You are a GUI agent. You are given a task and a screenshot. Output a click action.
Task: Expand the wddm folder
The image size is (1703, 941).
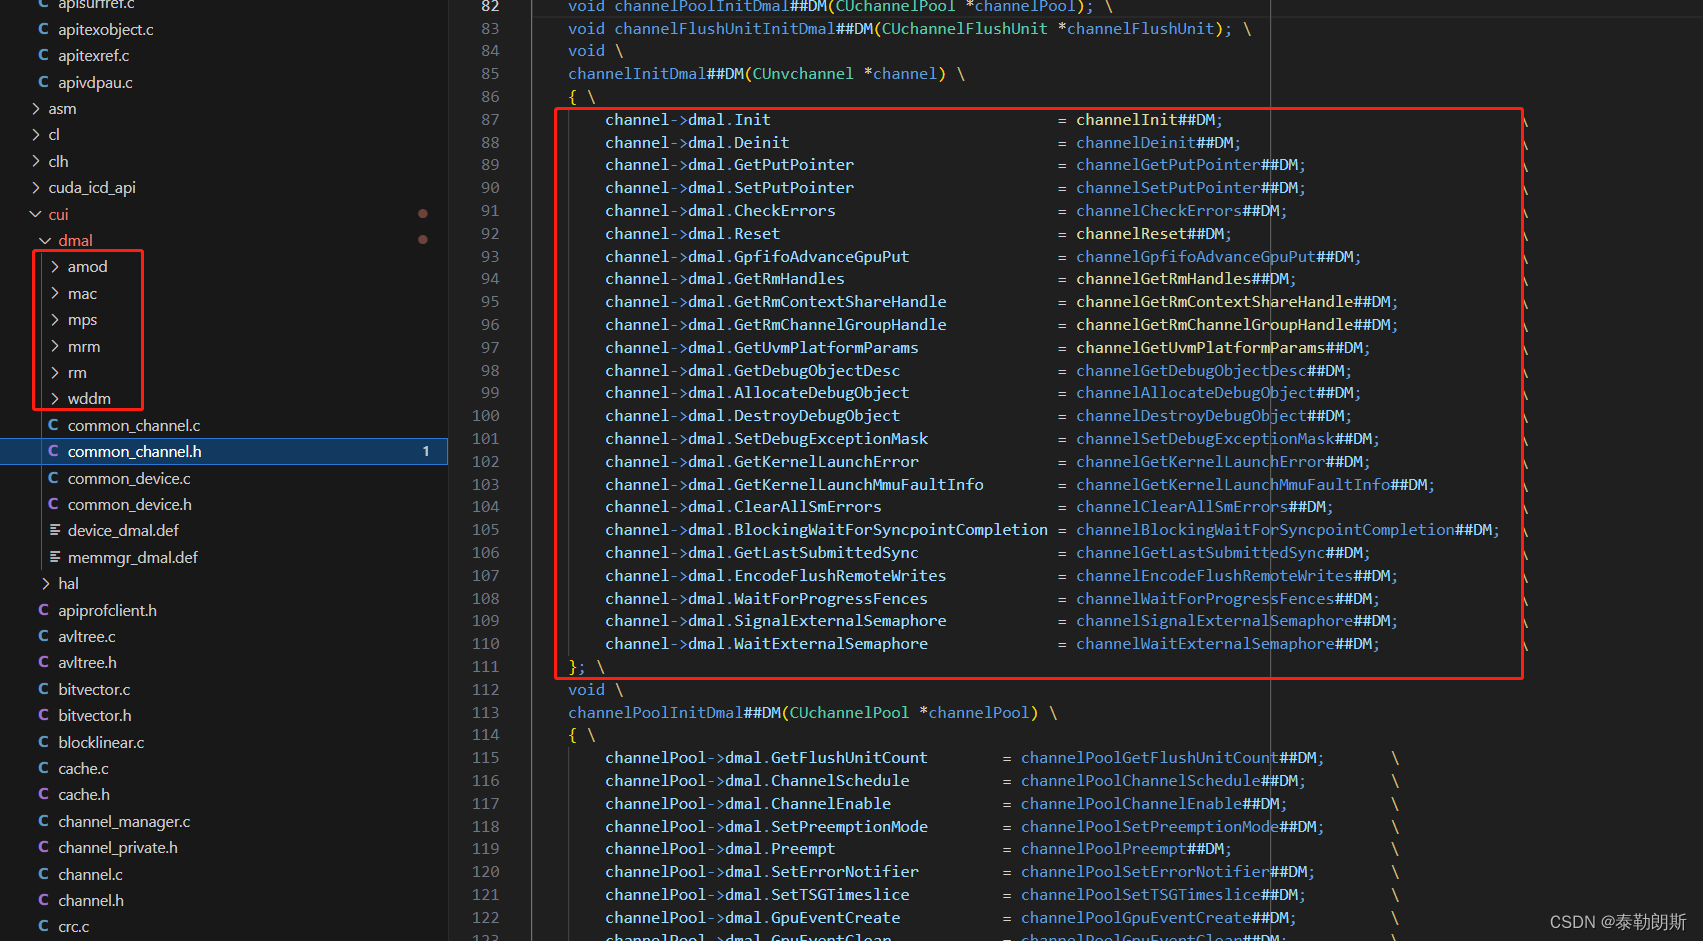coord(55,398)
